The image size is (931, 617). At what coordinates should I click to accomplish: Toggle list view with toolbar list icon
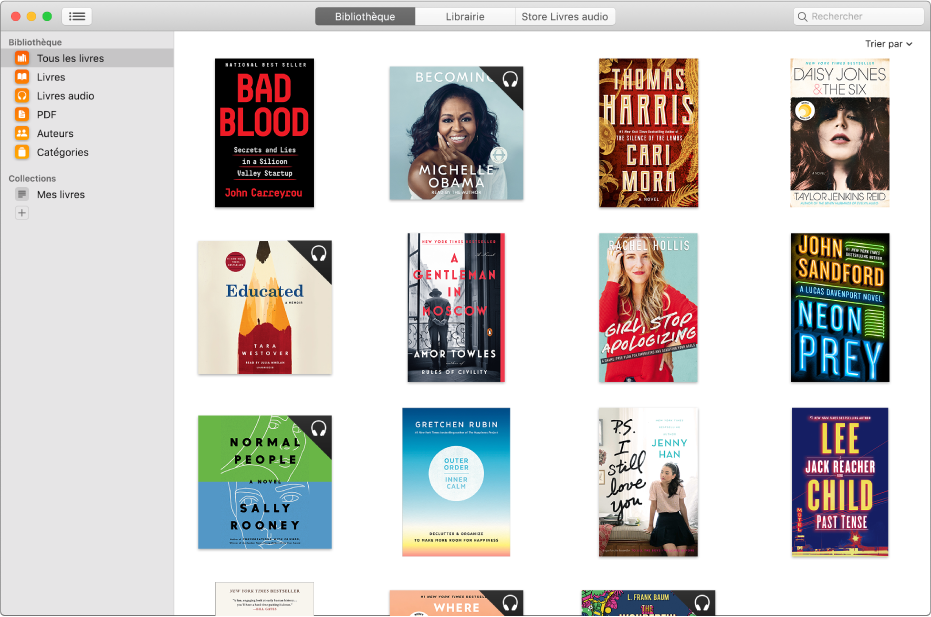click(x=77, y=16)
